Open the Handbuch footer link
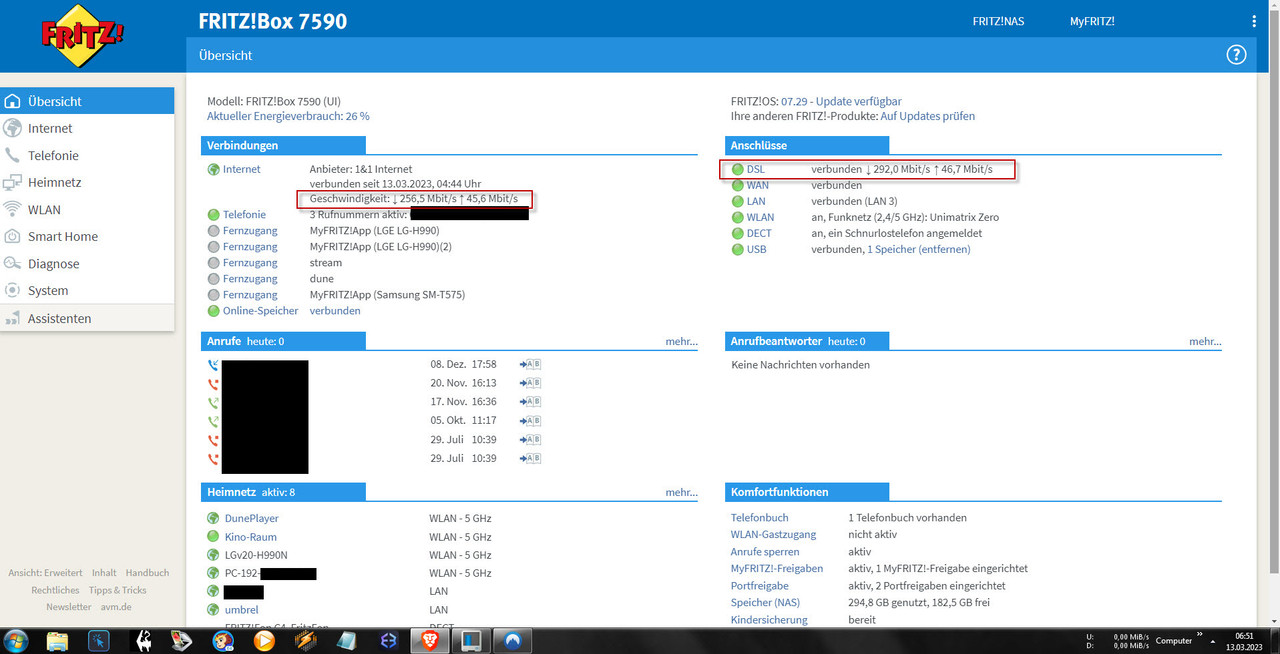Screen dimensions: 1280x654 [x=147, y=573]
